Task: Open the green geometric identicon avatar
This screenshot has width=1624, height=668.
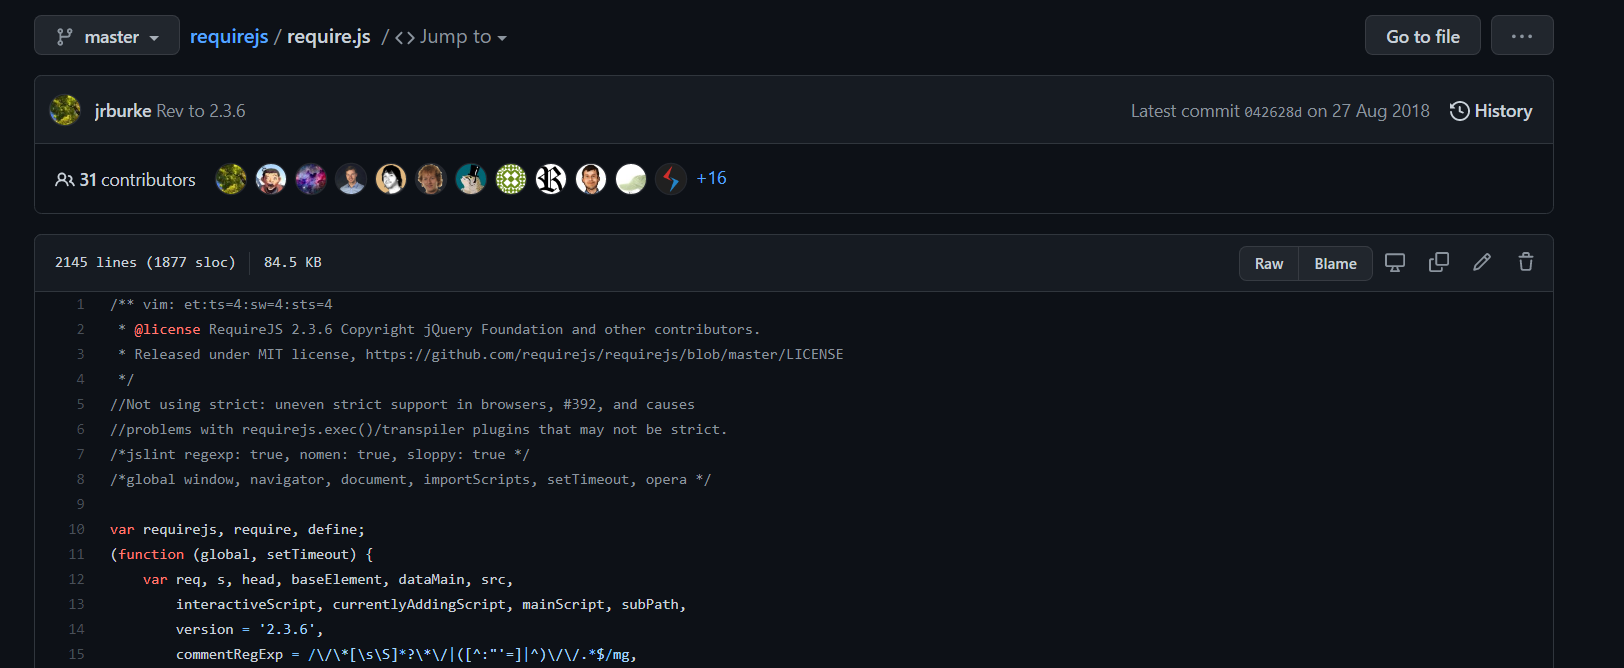Action: click(x=511, y=179)
